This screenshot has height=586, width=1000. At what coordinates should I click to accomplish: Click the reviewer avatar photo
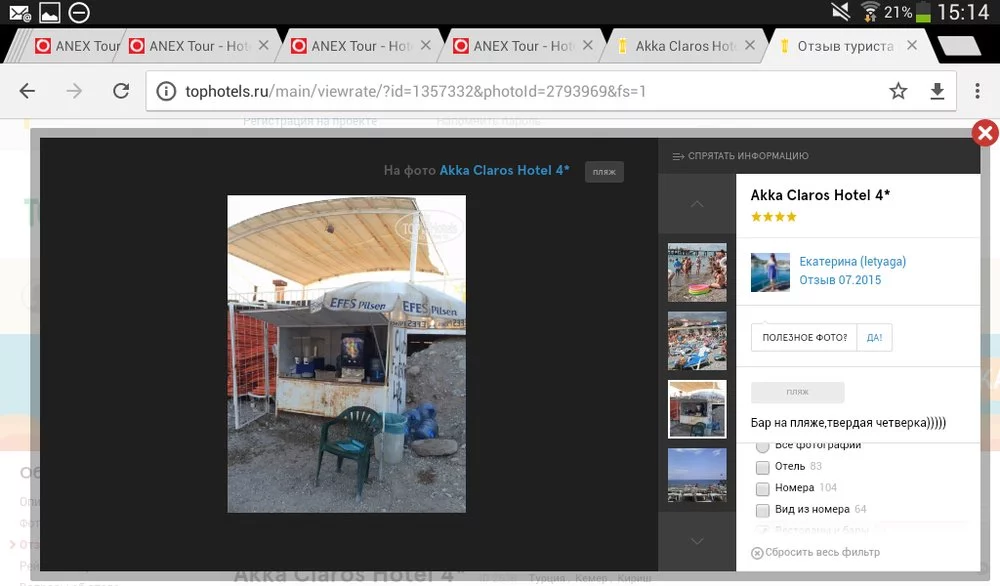(770, 272)
